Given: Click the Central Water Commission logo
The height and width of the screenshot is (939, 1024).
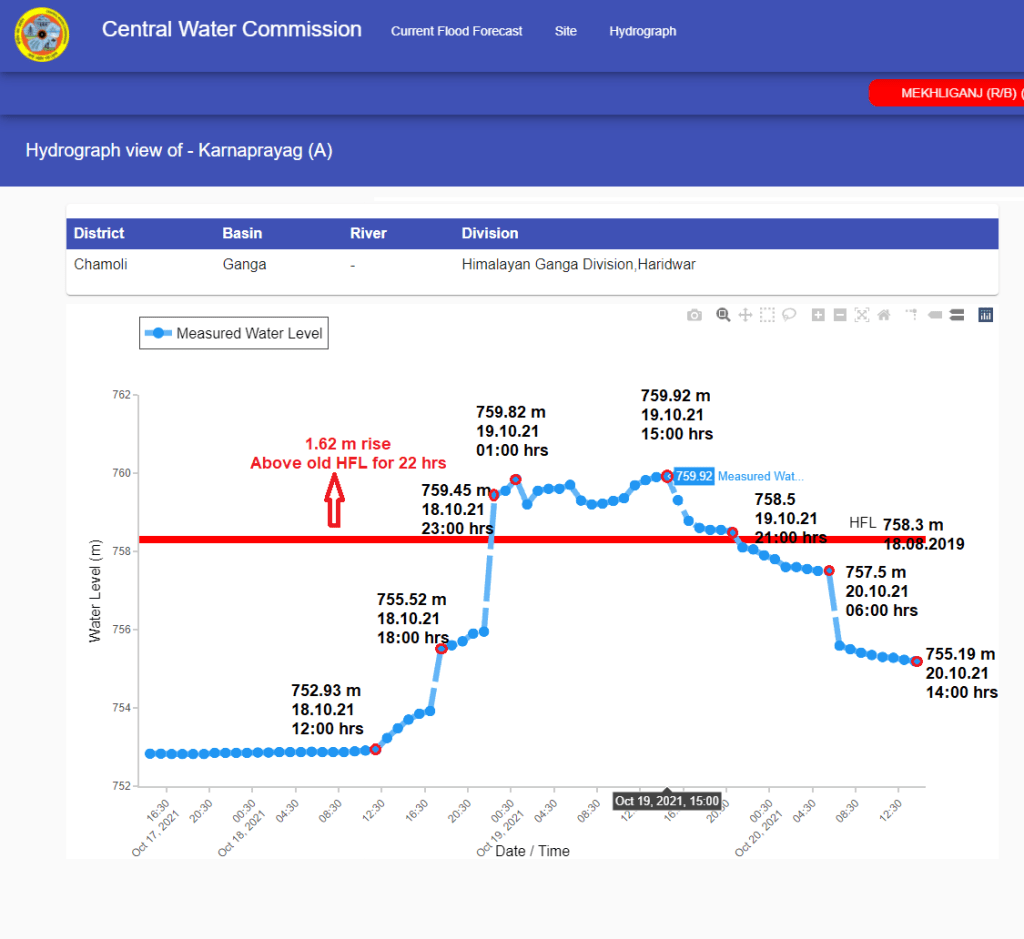Looking at the screenshot, I should [x=42, y=35].
